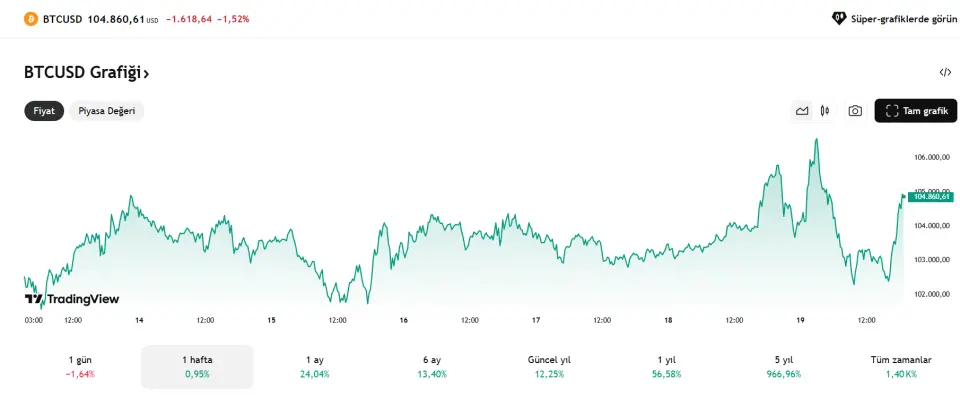
Task: Click the TradingView logo on chart
Action: pos(72,299)
